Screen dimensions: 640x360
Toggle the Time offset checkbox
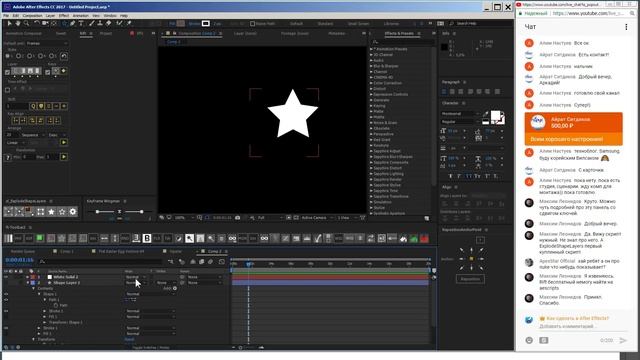[x=7, y=90]
